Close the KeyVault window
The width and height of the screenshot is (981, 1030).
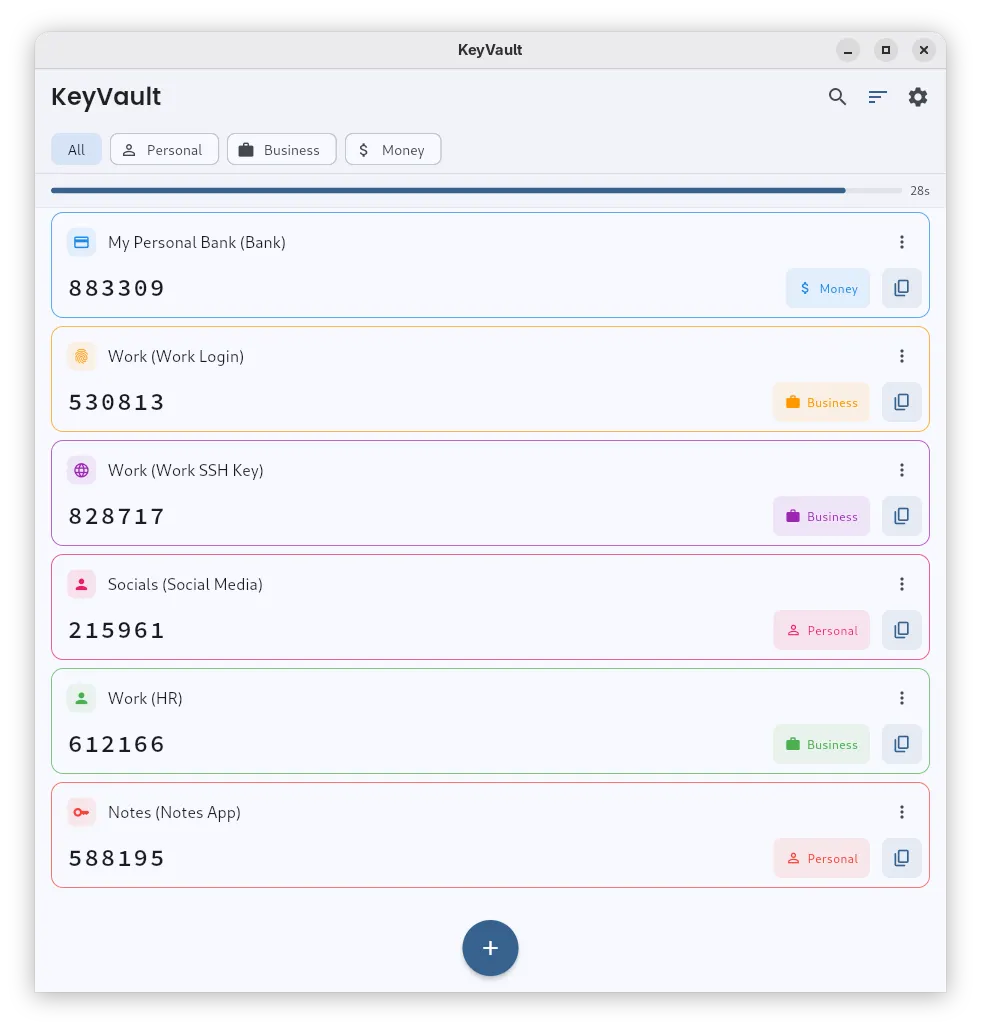pos(924,50)
